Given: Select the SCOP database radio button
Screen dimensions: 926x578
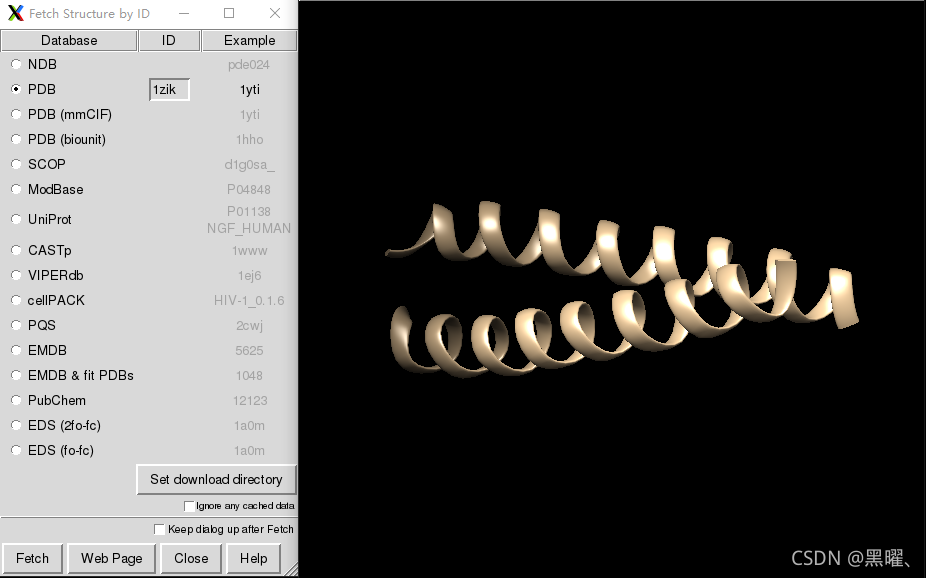Looking at the screenshot, I should (16, 164).
